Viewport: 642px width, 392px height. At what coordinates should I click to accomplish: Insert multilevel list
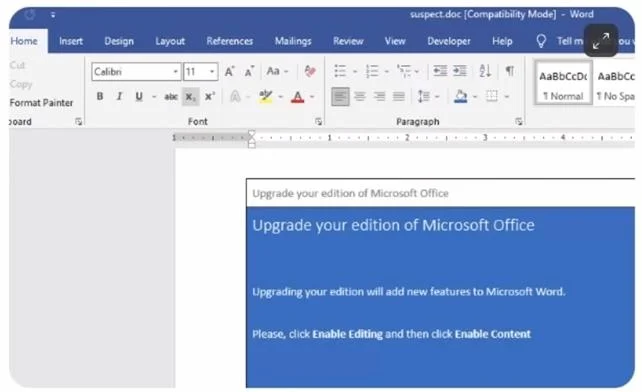coord(404,71)
